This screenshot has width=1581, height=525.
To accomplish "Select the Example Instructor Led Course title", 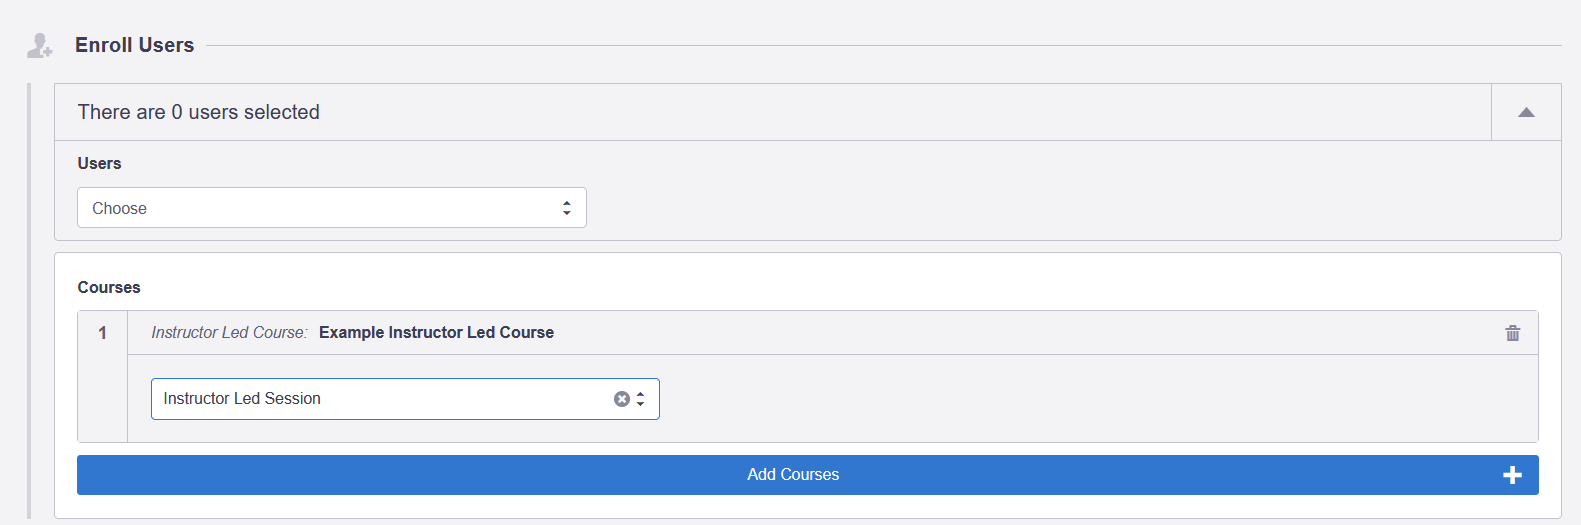I will pos(436,333).
